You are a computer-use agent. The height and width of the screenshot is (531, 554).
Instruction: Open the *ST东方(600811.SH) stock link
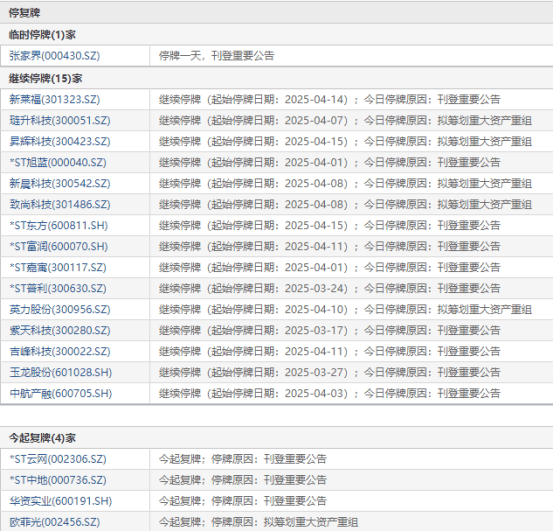[x=59, y=225]
